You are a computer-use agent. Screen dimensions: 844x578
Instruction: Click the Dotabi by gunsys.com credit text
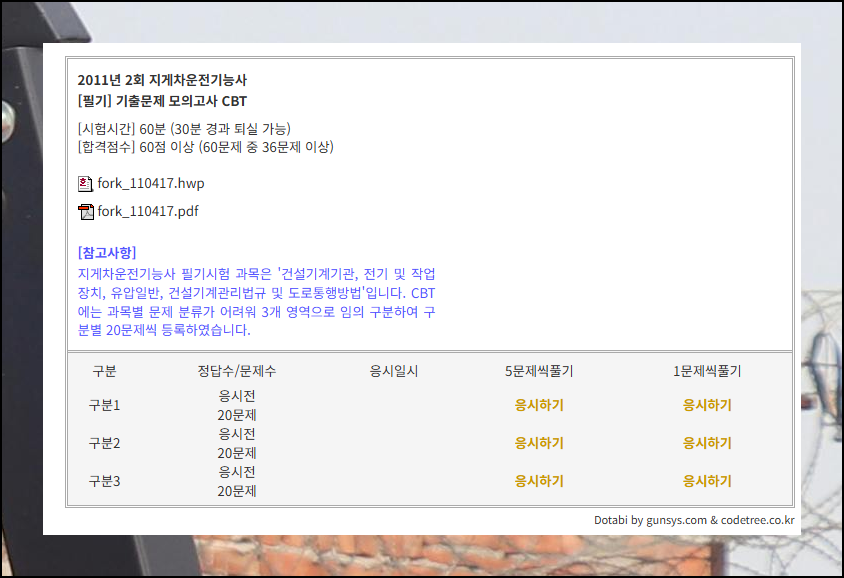(694, 520)
